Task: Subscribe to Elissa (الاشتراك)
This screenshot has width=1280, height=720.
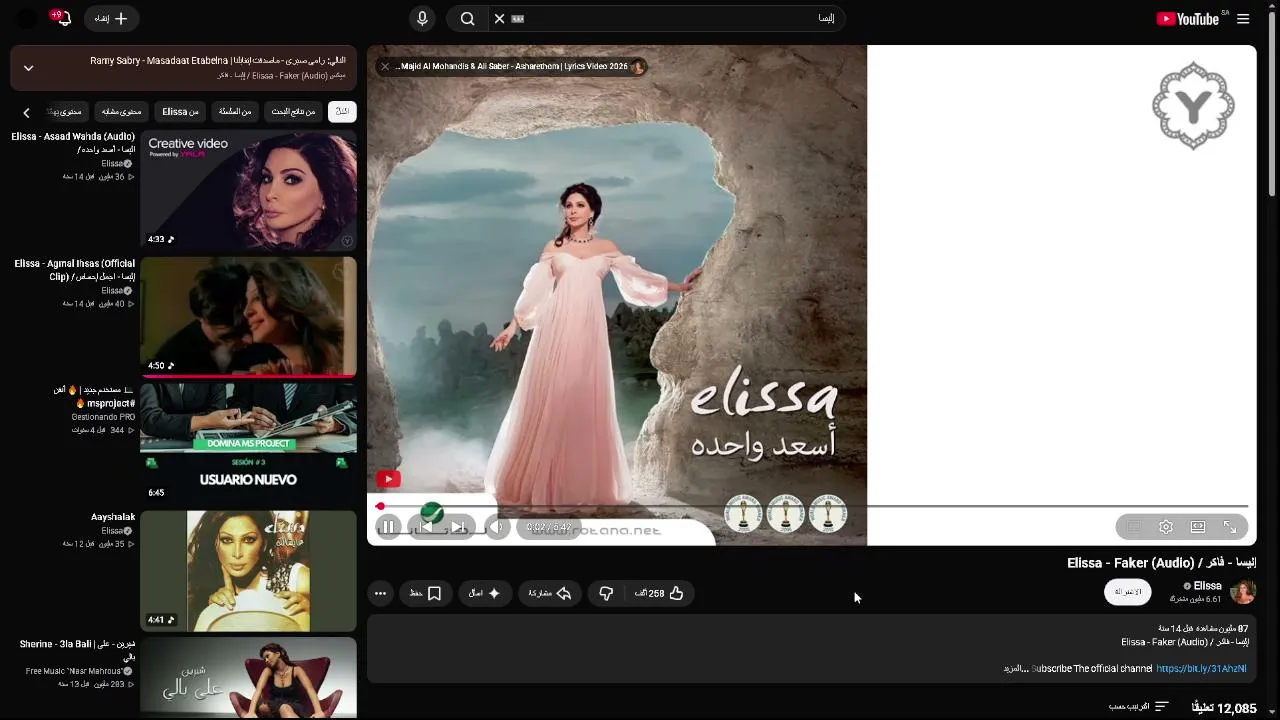Action: [x=1127, y=592]
